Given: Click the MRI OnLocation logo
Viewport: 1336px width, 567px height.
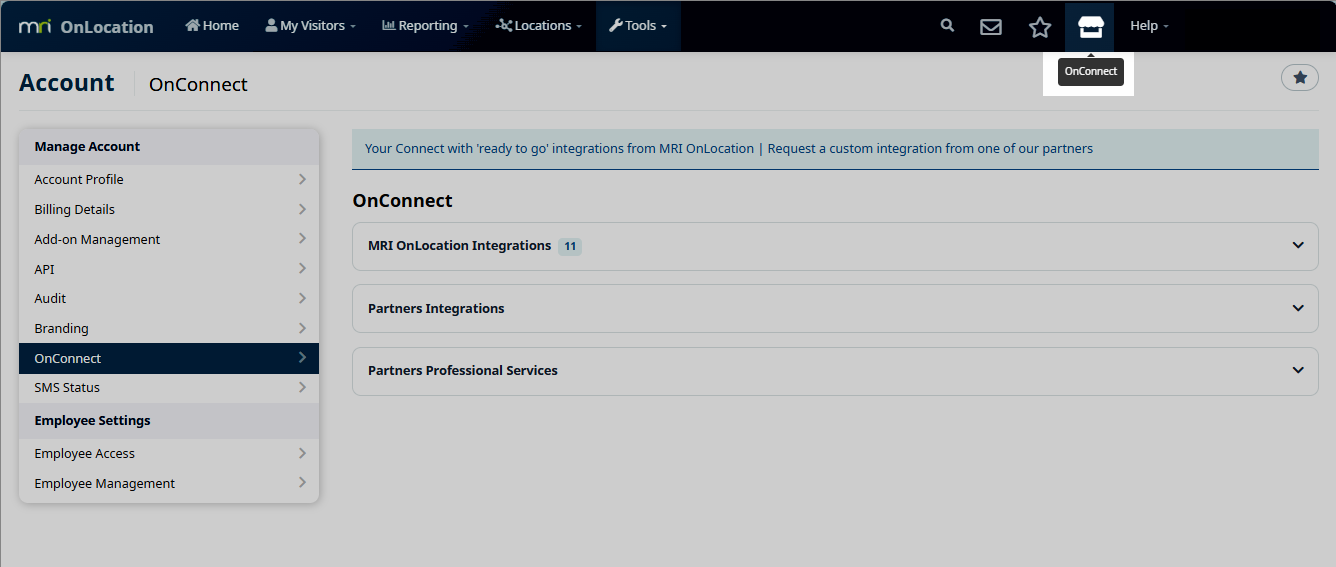Looking at the screenshot, I should pos(86,27).
